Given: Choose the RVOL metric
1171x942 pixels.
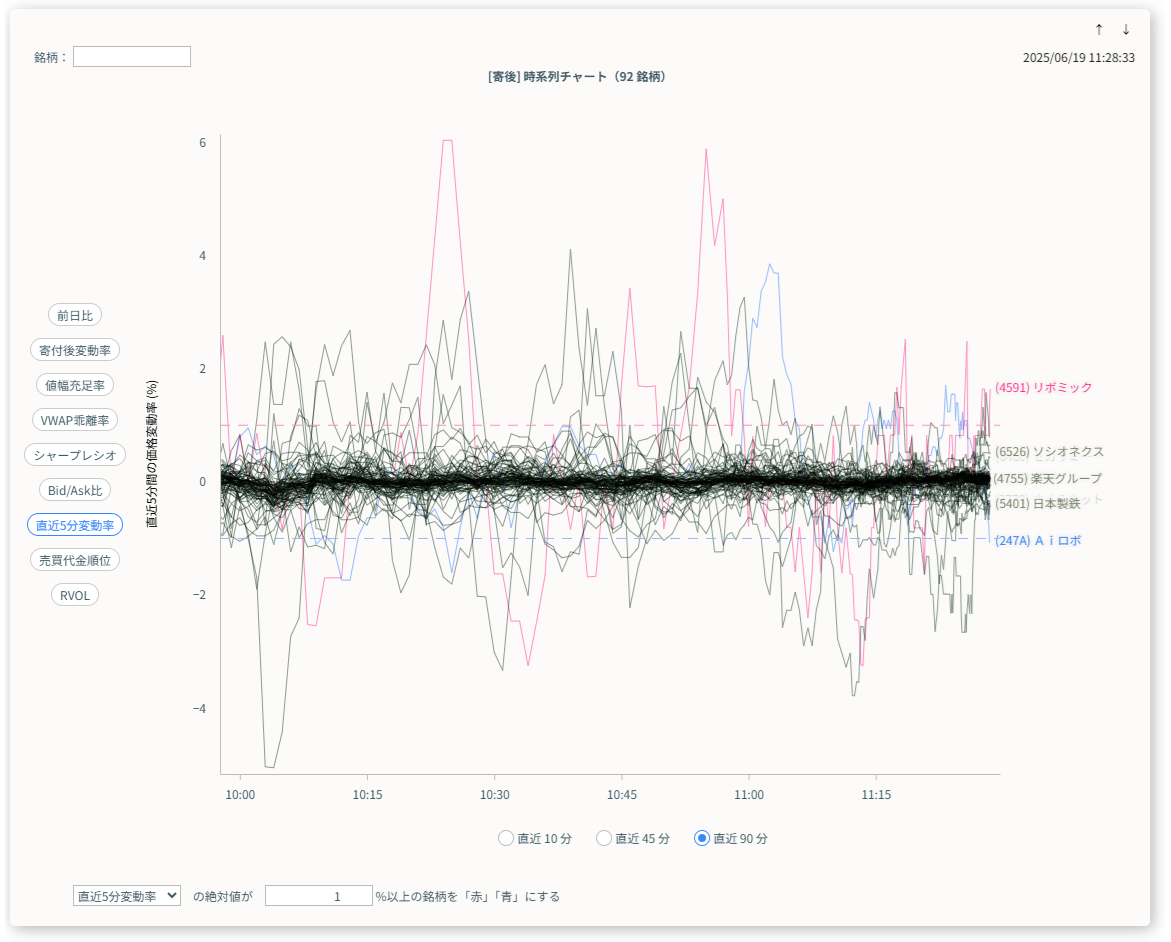Looking at the screenshot, I should pyautogui.click(x=75, y=595).
